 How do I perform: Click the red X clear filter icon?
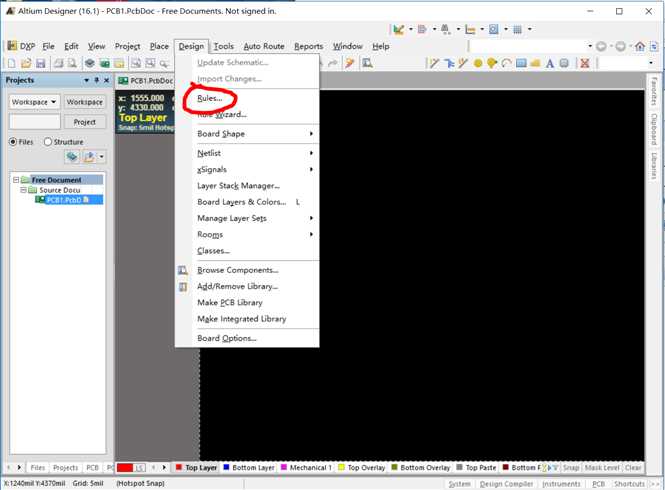point(585,63)
